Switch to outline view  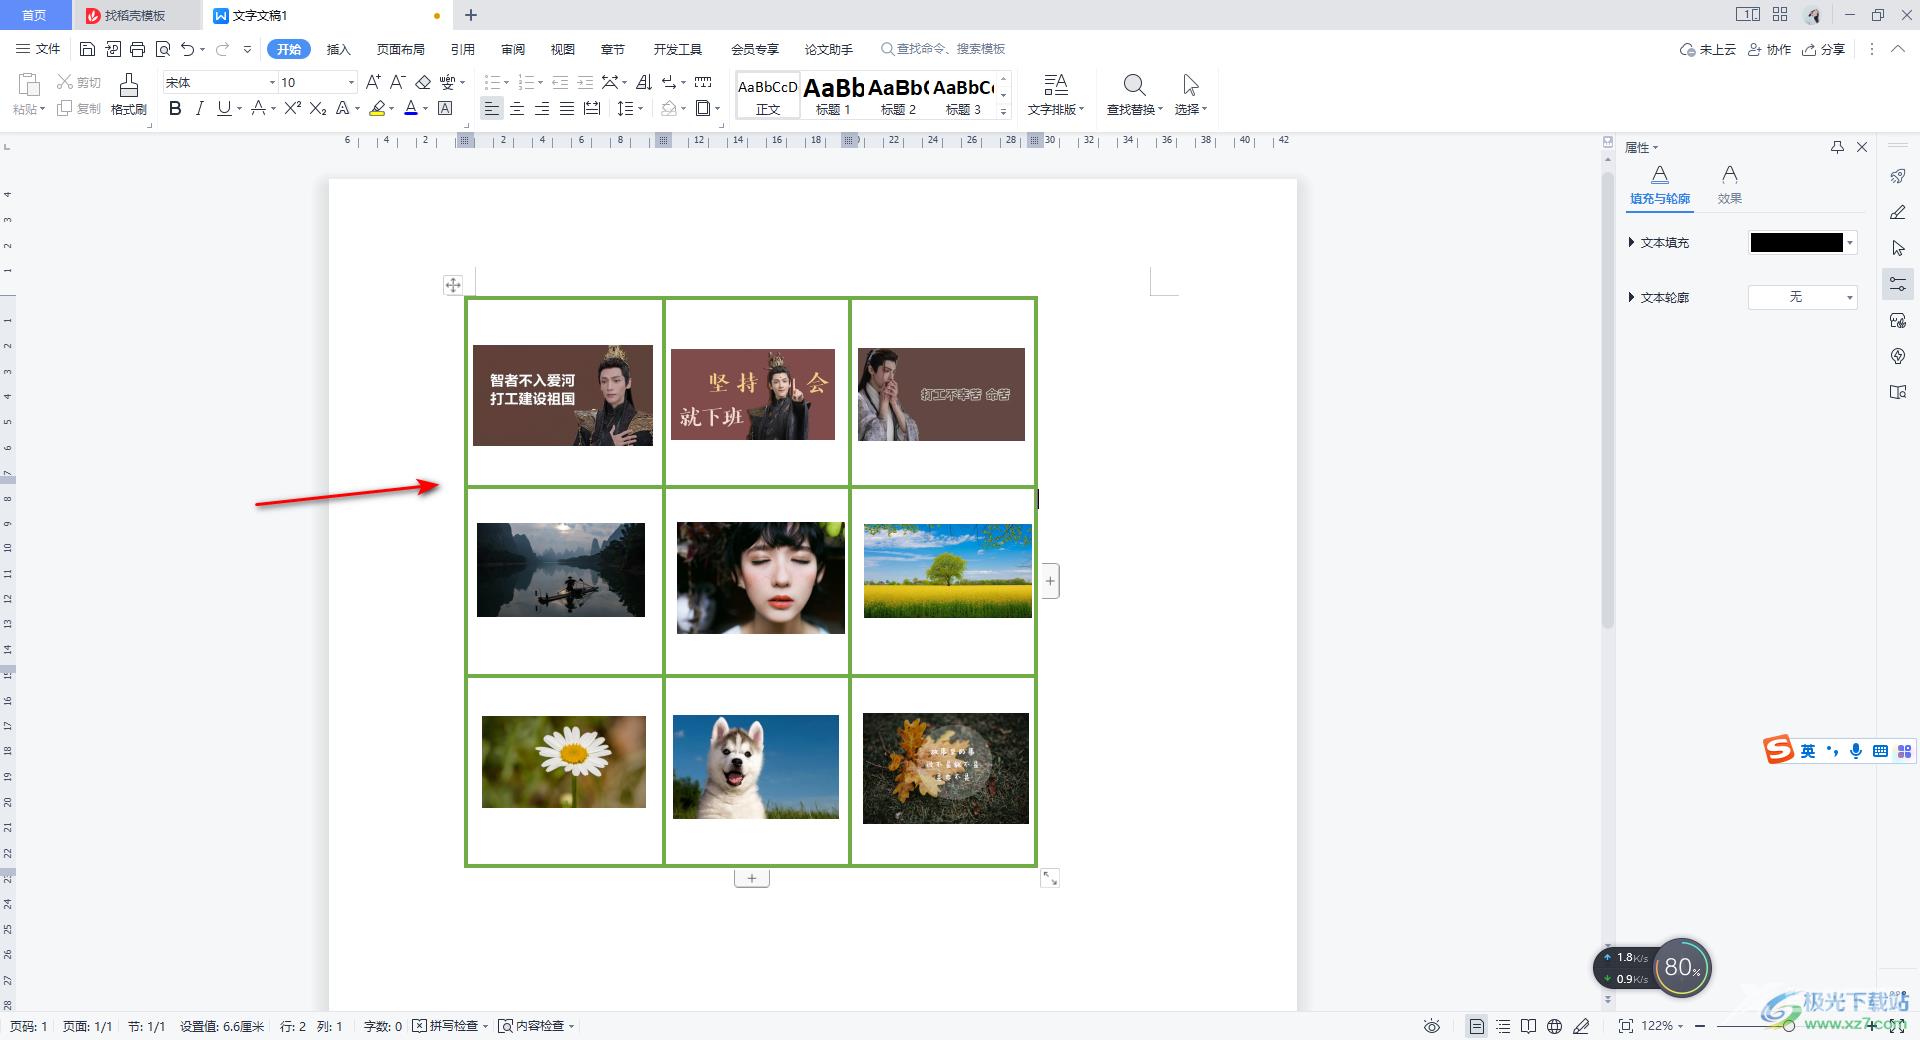(1503, 1026)
